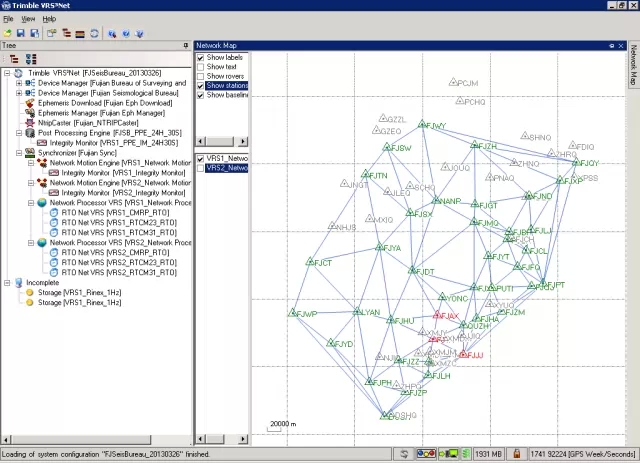The height and width of the screenshot is (463, 640).
Task: Select RTO Net VRS VRS1_CMRP_RTO item
Action: pos(115,213)
